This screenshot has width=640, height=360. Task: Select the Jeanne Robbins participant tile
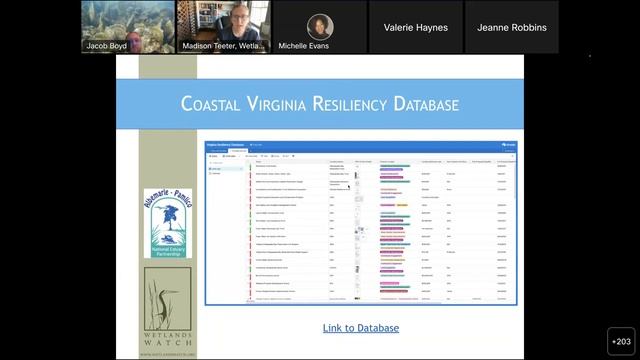[x=512, y=27]
